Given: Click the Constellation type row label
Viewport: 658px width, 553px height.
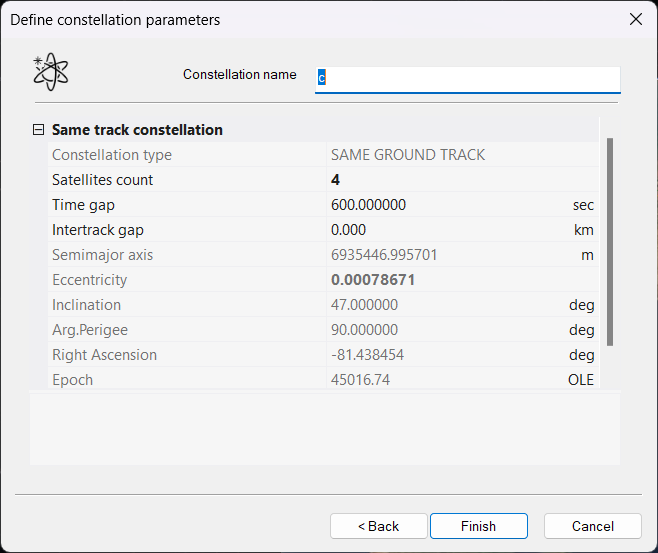Looking at the screenshot, I should pos(112,155).
